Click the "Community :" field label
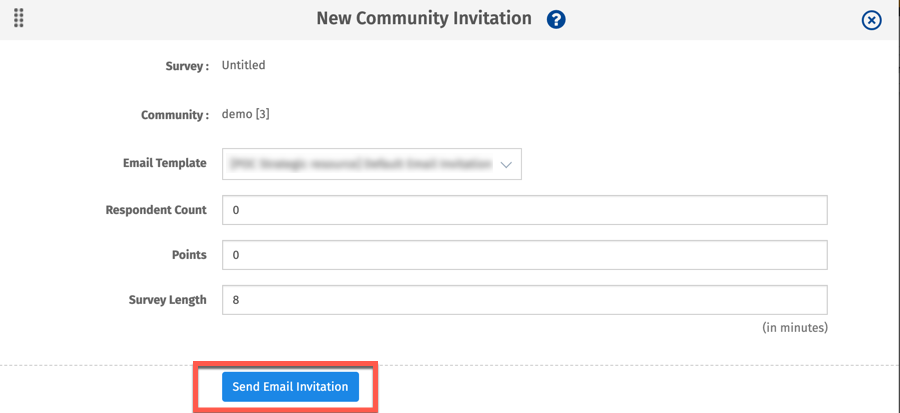The width and height of the screenshot is (900, 413). pos(174,115)
